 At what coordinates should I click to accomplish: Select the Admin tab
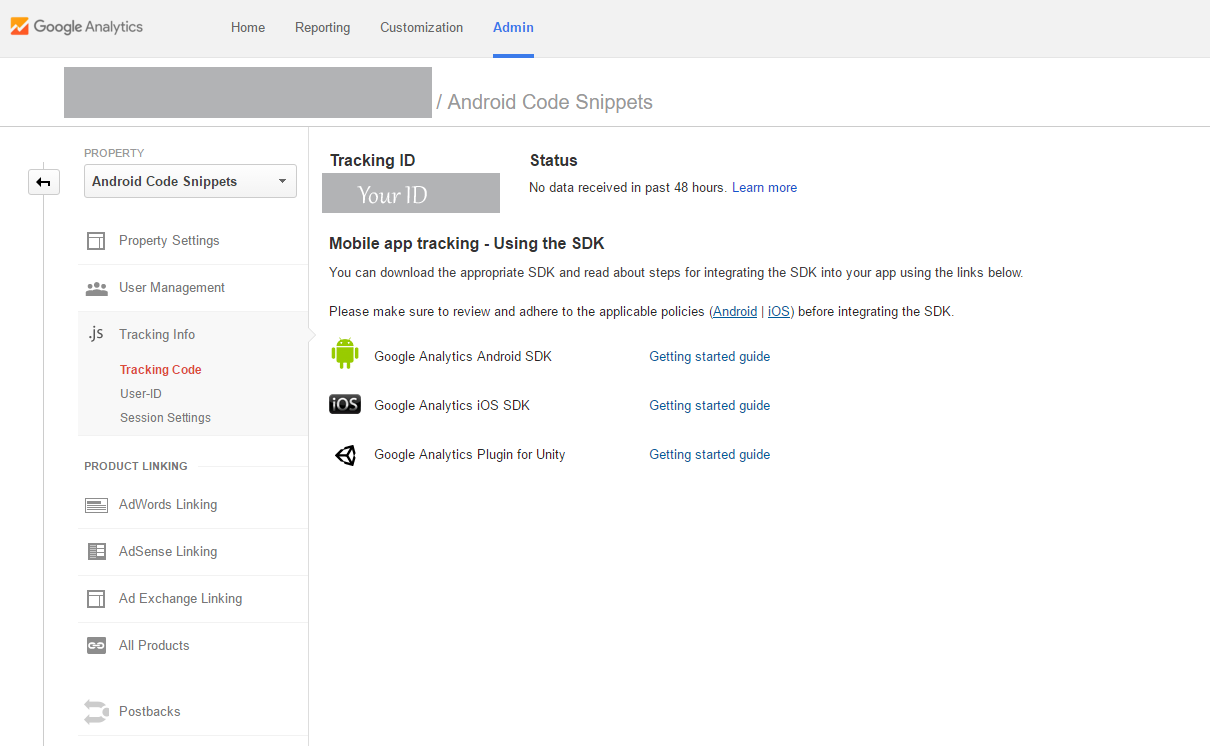tap(513, 28)
